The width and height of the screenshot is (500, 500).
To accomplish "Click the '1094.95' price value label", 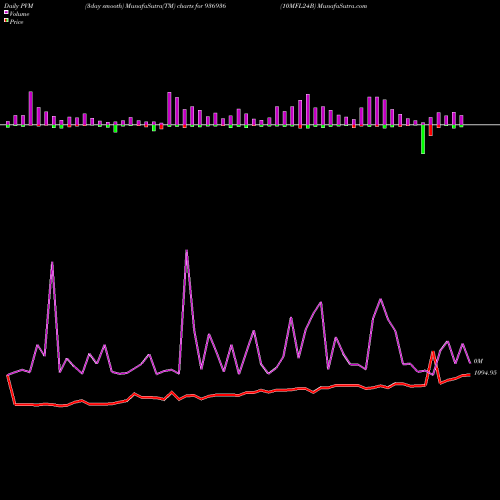I will (x=485, y=373).
